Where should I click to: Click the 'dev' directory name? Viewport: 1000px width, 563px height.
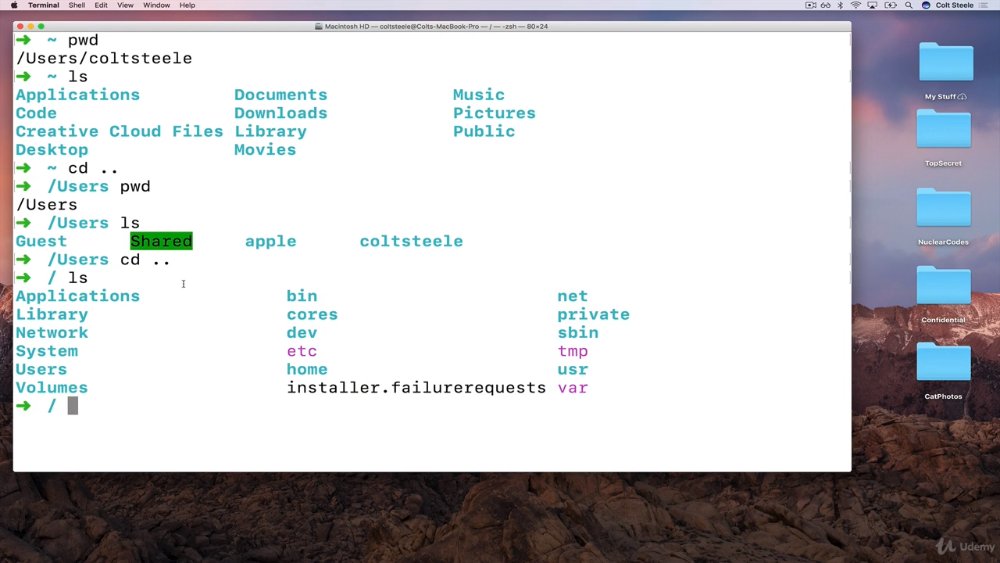302,333
